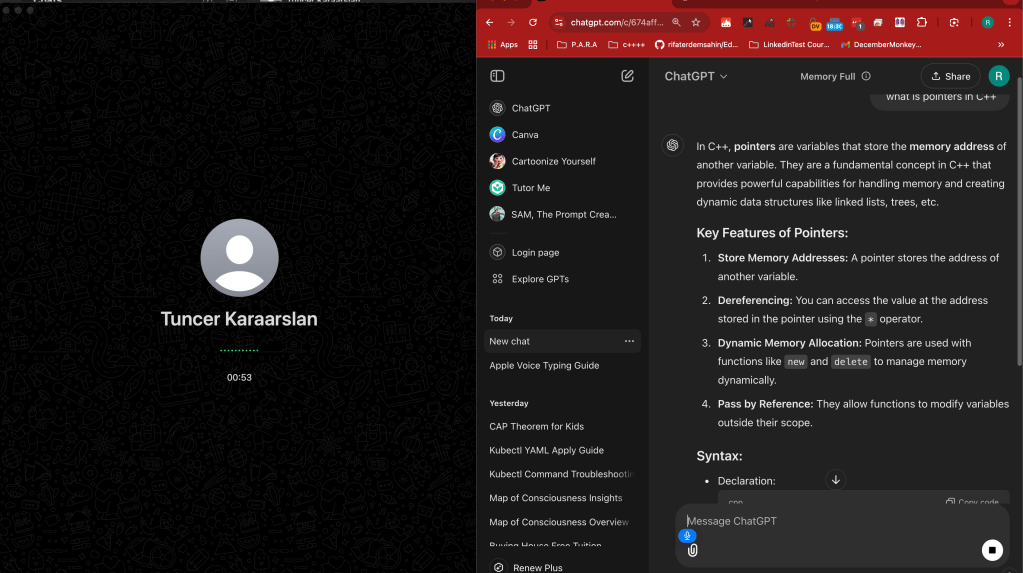Open rifaterdemsahin GitHub bookmark
Image resolution: width=1023 pixels, height=573 pixels.
coord(696,44)
